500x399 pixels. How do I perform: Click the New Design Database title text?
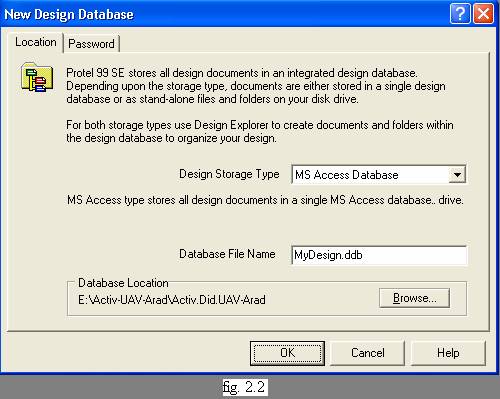[x=69, y=14]
